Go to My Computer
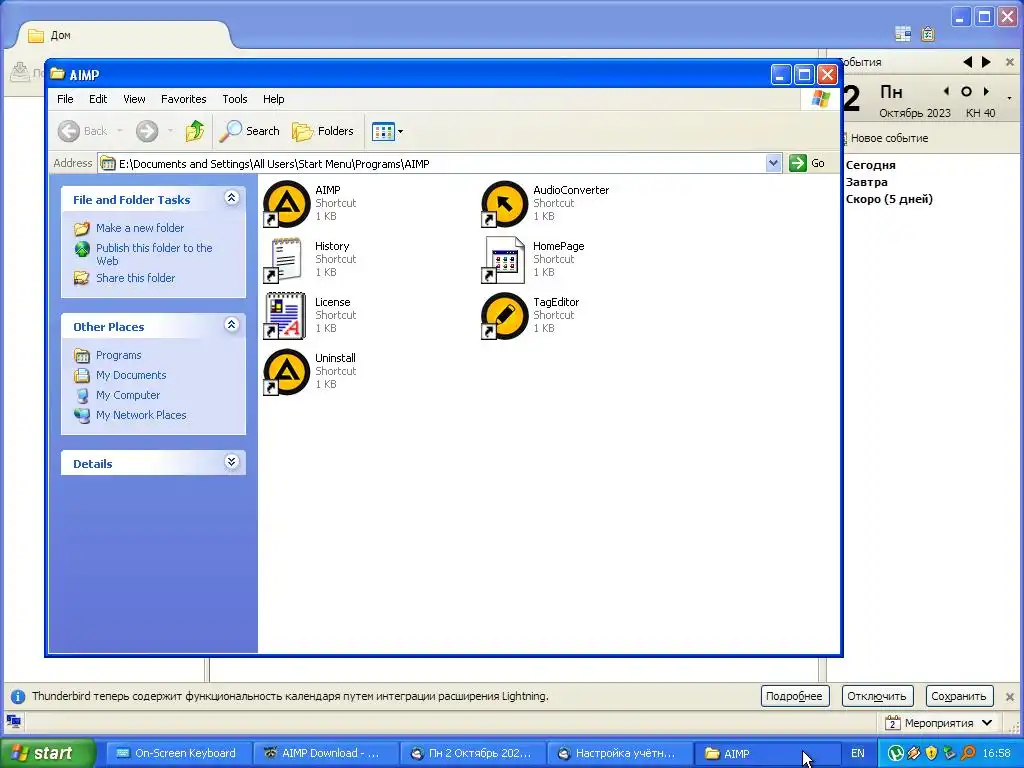This screenshot has height=768, width=1024. coord(127,395)
